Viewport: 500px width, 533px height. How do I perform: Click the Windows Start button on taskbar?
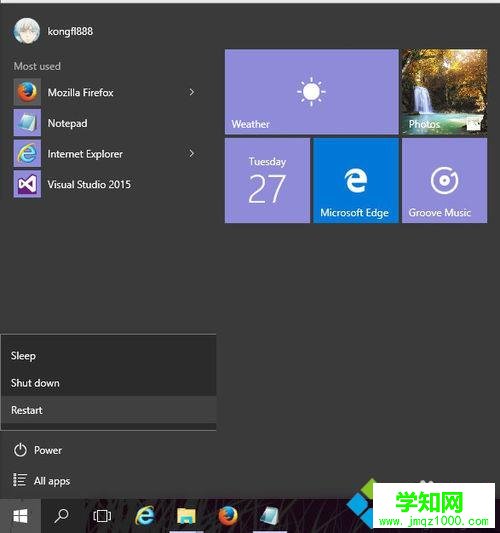tap(20, 516)
